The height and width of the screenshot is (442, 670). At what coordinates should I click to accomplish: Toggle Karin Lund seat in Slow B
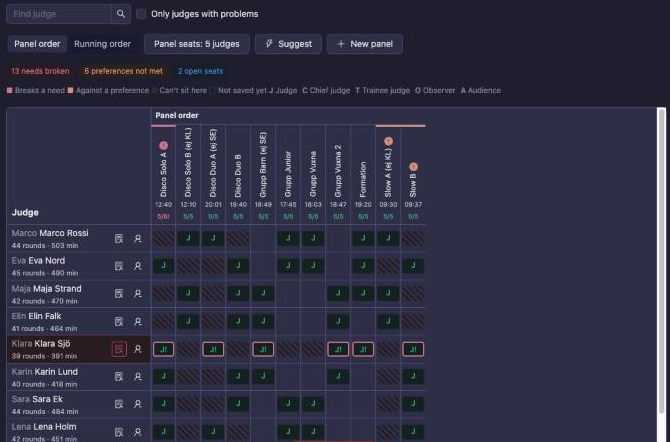click(x=413, y=377)
